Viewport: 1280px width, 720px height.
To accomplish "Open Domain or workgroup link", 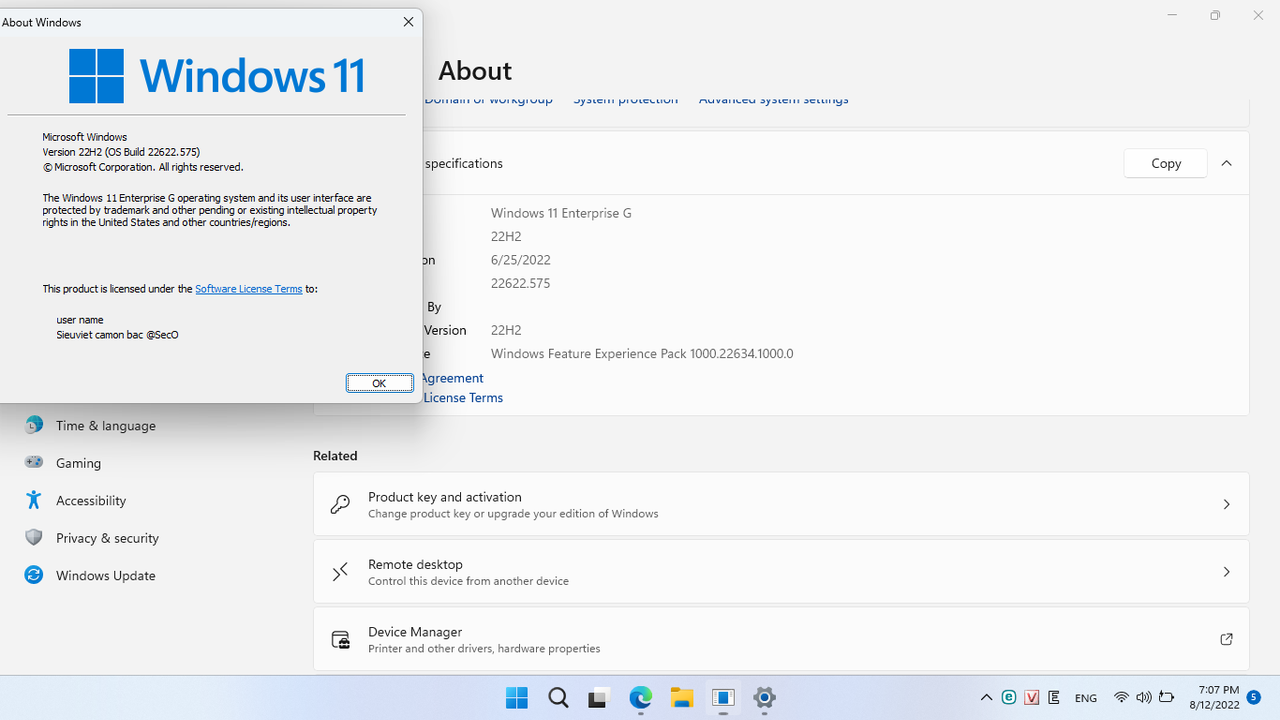I will click(488, 100).
